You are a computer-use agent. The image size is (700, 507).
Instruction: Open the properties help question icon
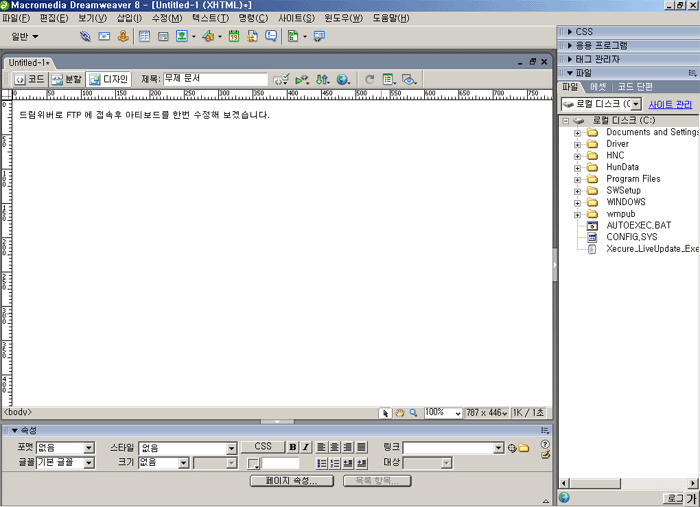pyautogui.click(x=545, y=444)
